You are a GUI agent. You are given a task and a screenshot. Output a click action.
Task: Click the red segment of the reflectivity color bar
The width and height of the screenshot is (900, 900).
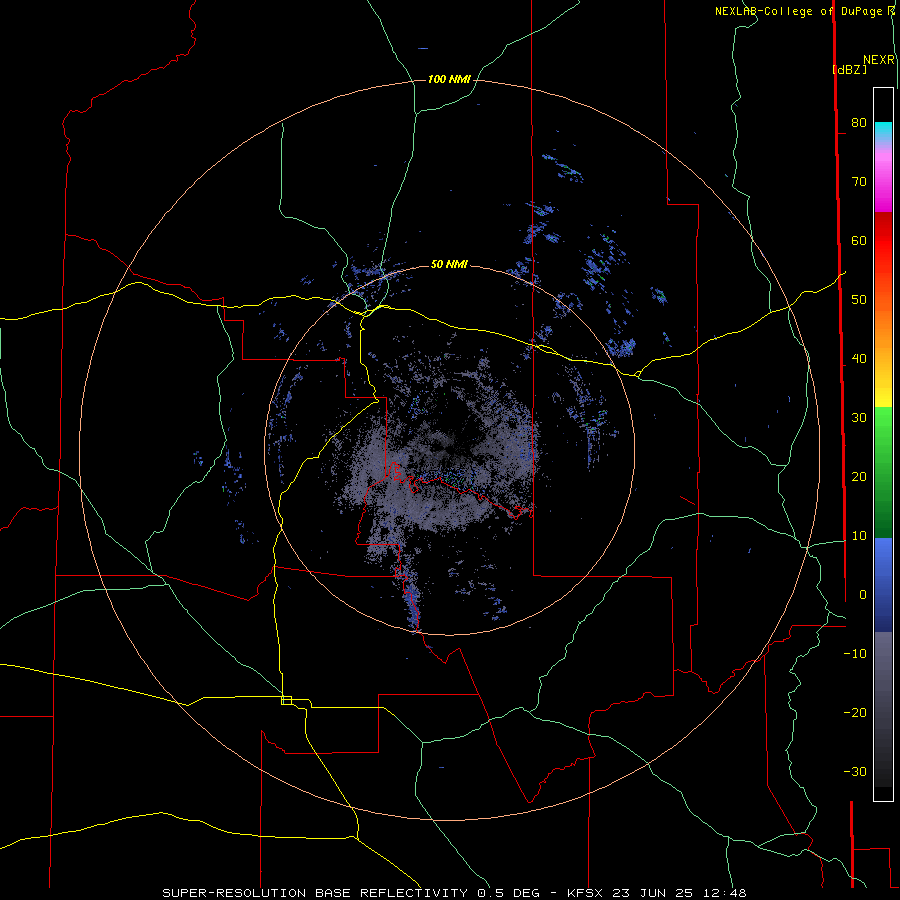pyautogui.click(x=883, y=241)
